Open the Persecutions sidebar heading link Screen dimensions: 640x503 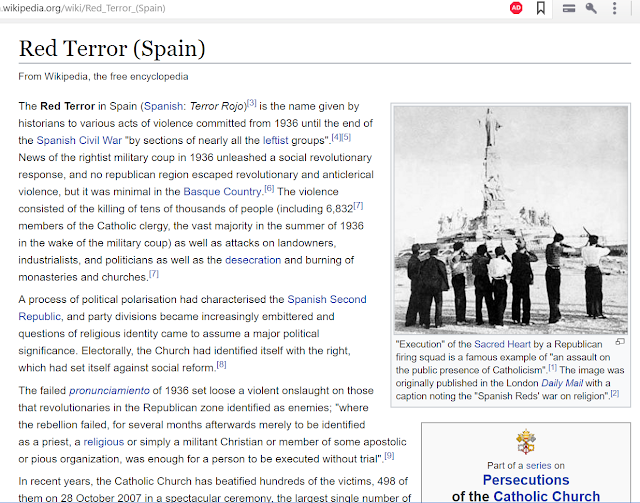pos(526,480)
